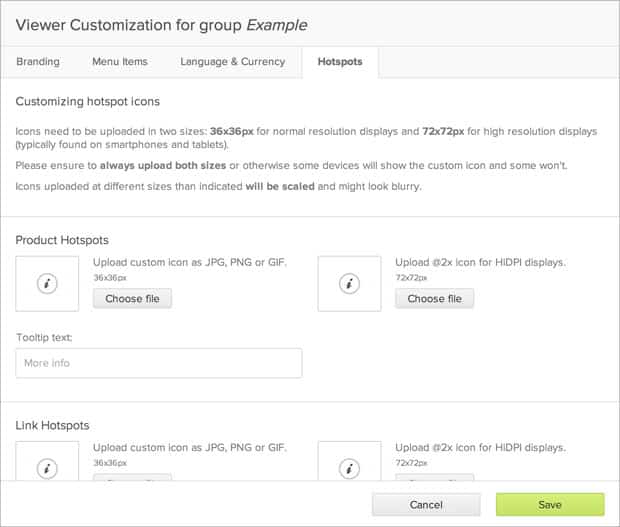Open the Branding tab
Screen dimensions: 620x527
point(38,62)
